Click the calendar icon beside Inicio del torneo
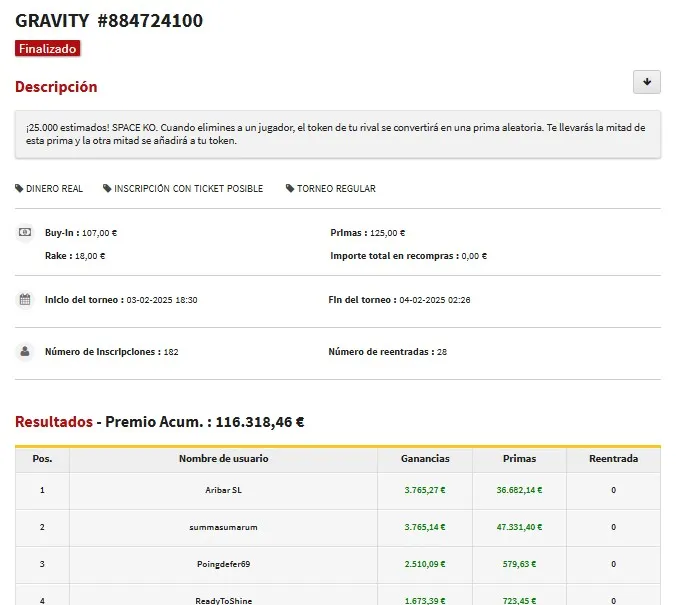This screenshot has width=681, height=605. (25, 300)
